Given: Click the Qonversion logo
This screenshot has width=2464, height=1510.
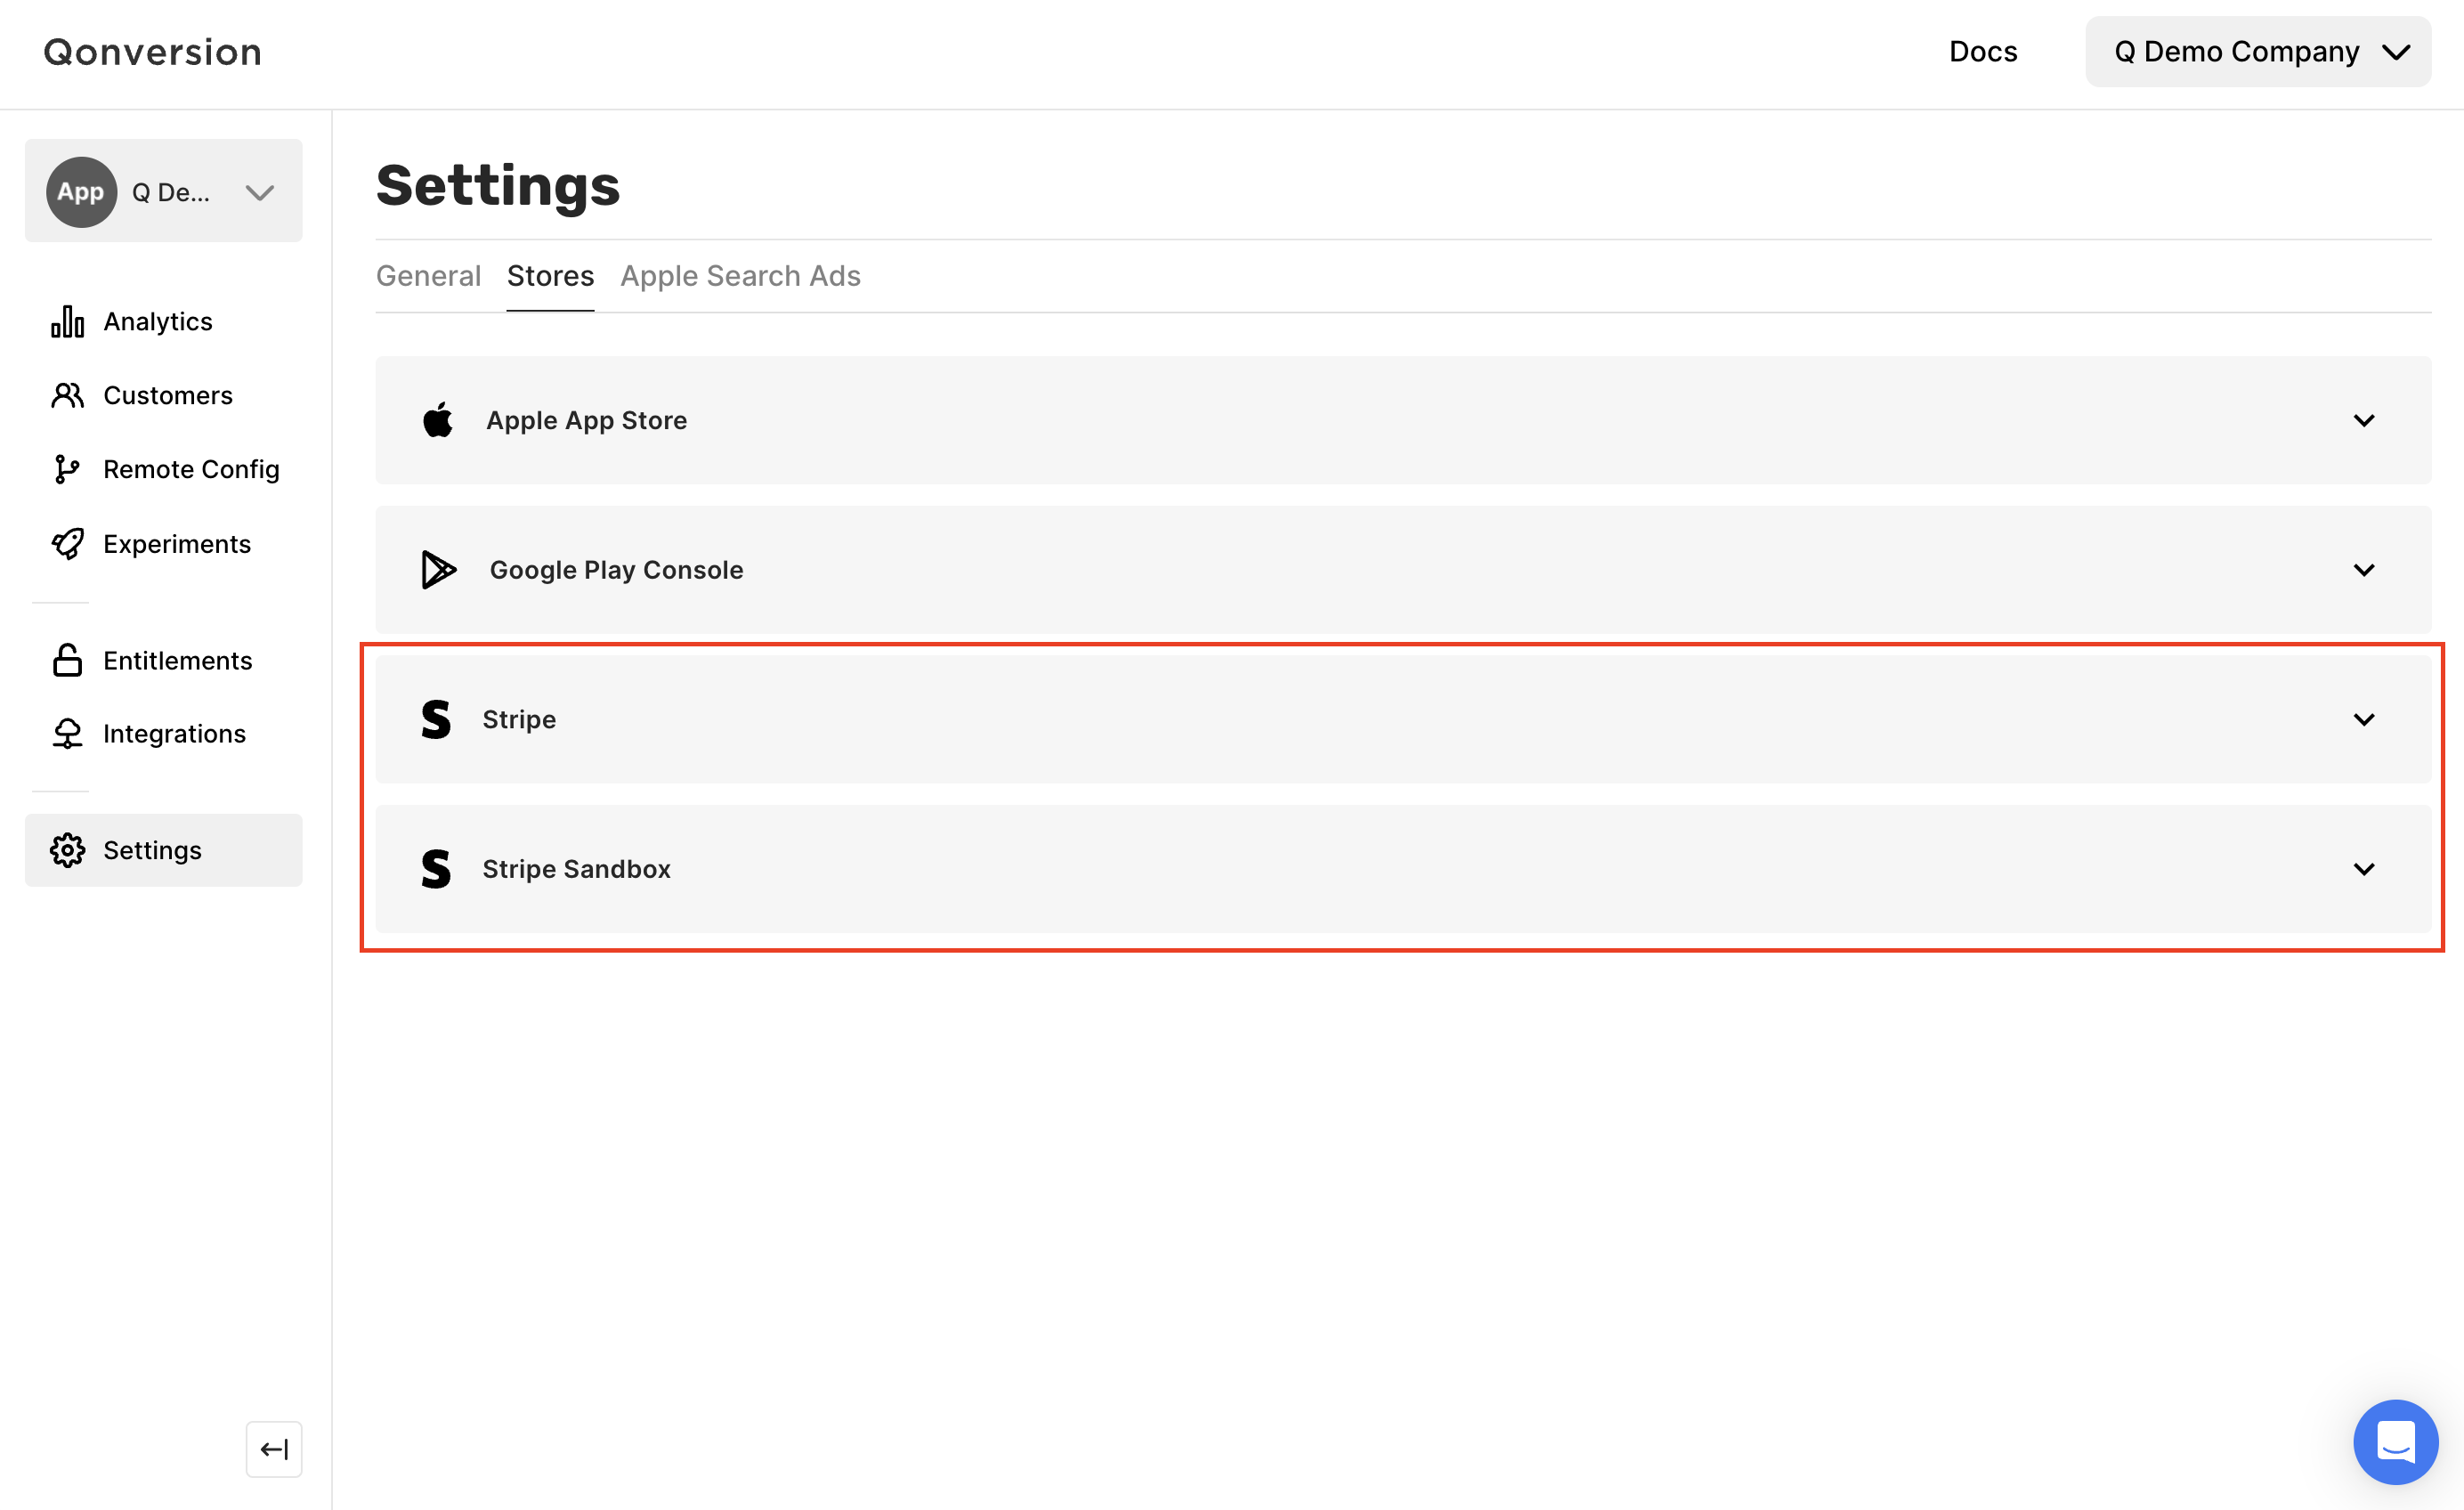Looking at the screenshot, I should click(152, 52).
